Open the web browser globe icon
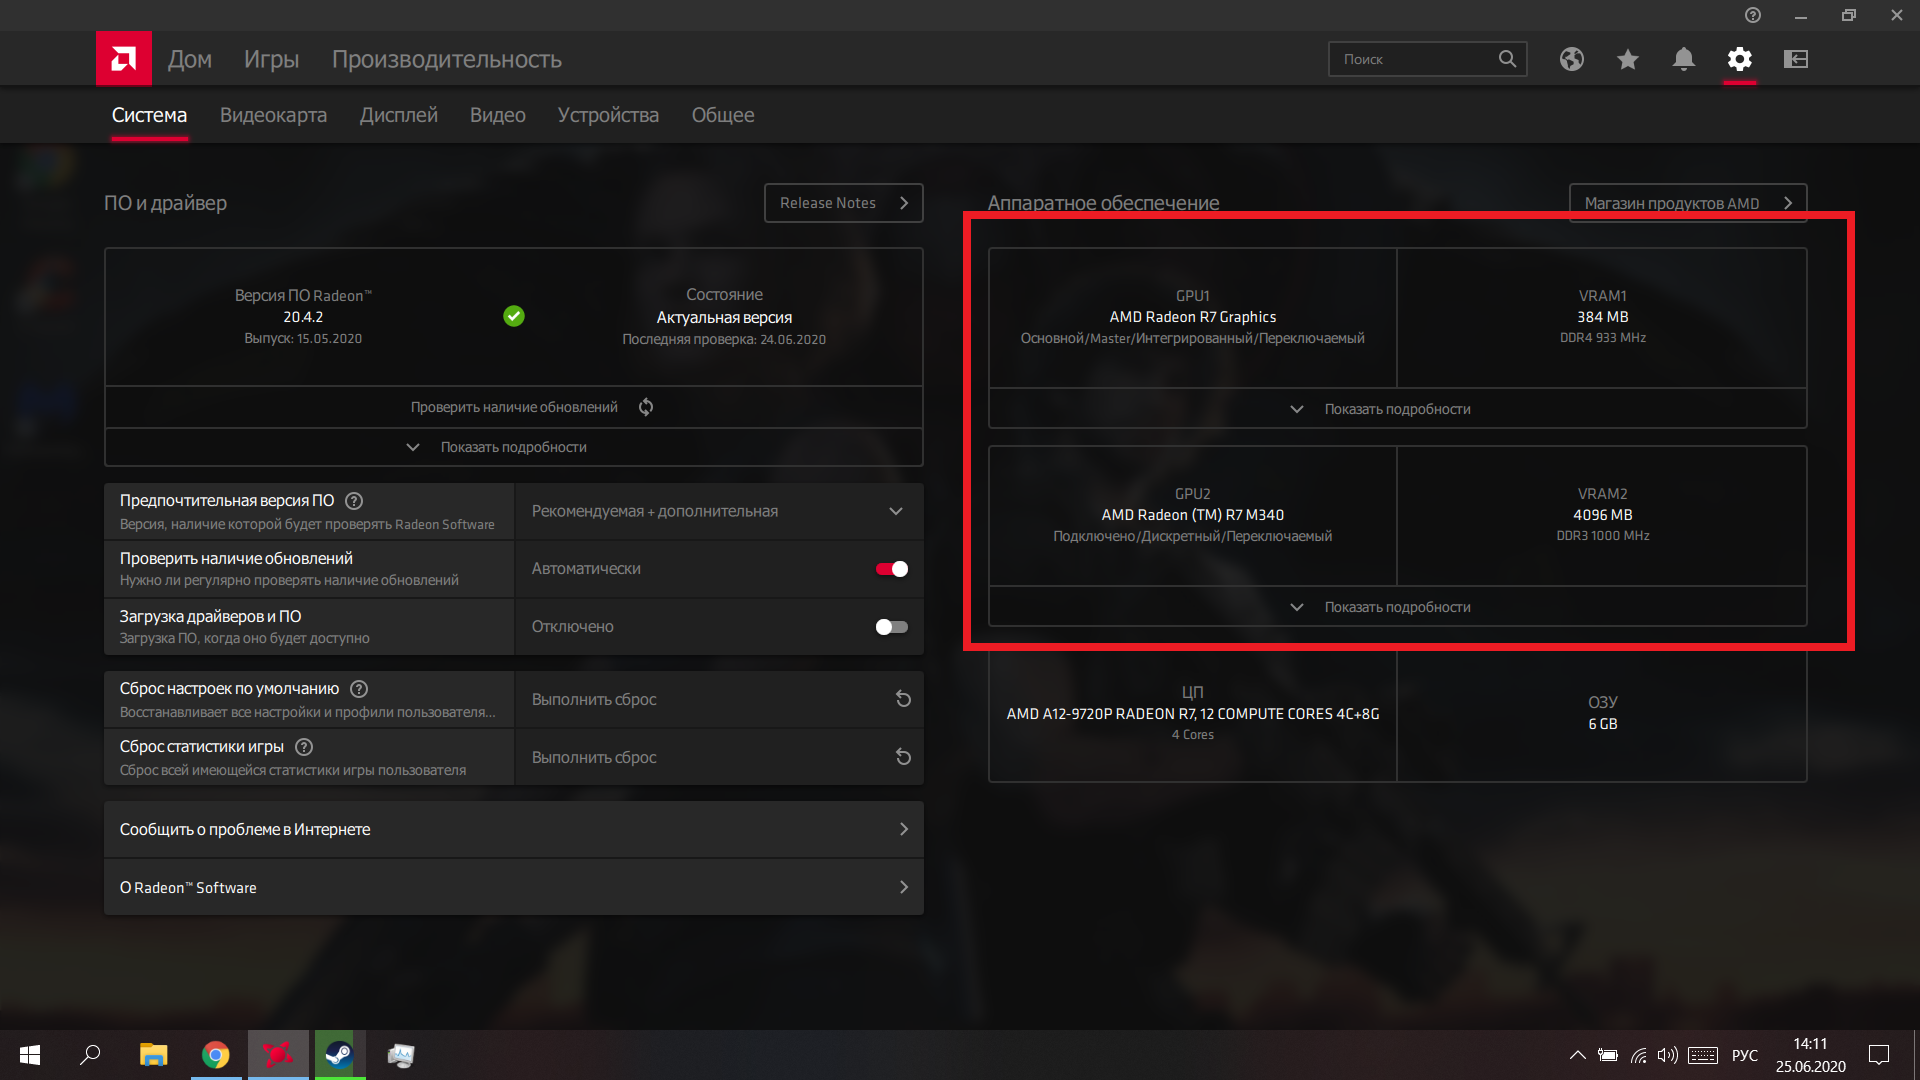 [1572, 59]
